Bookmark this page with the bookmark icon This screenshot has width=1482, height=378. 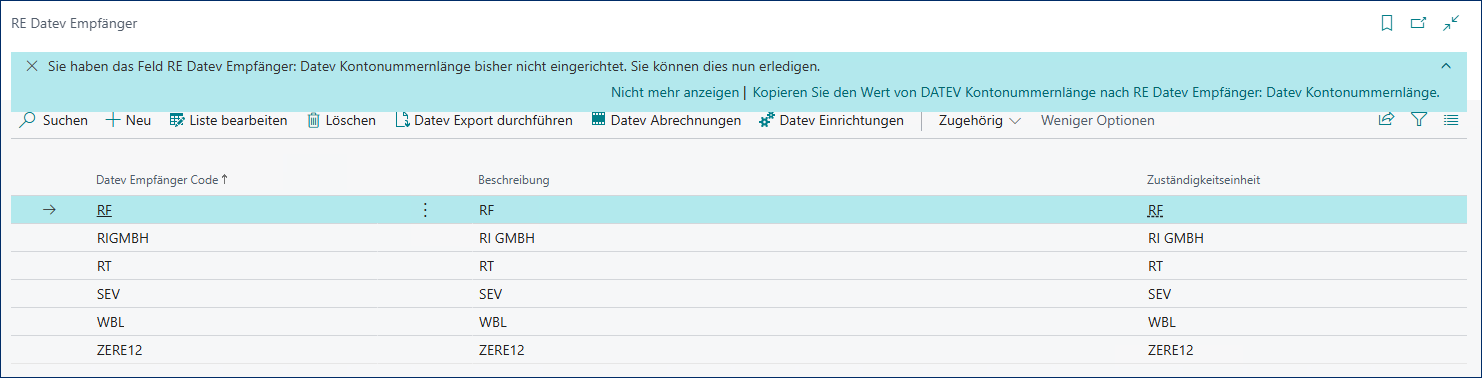pos(1387,23)
